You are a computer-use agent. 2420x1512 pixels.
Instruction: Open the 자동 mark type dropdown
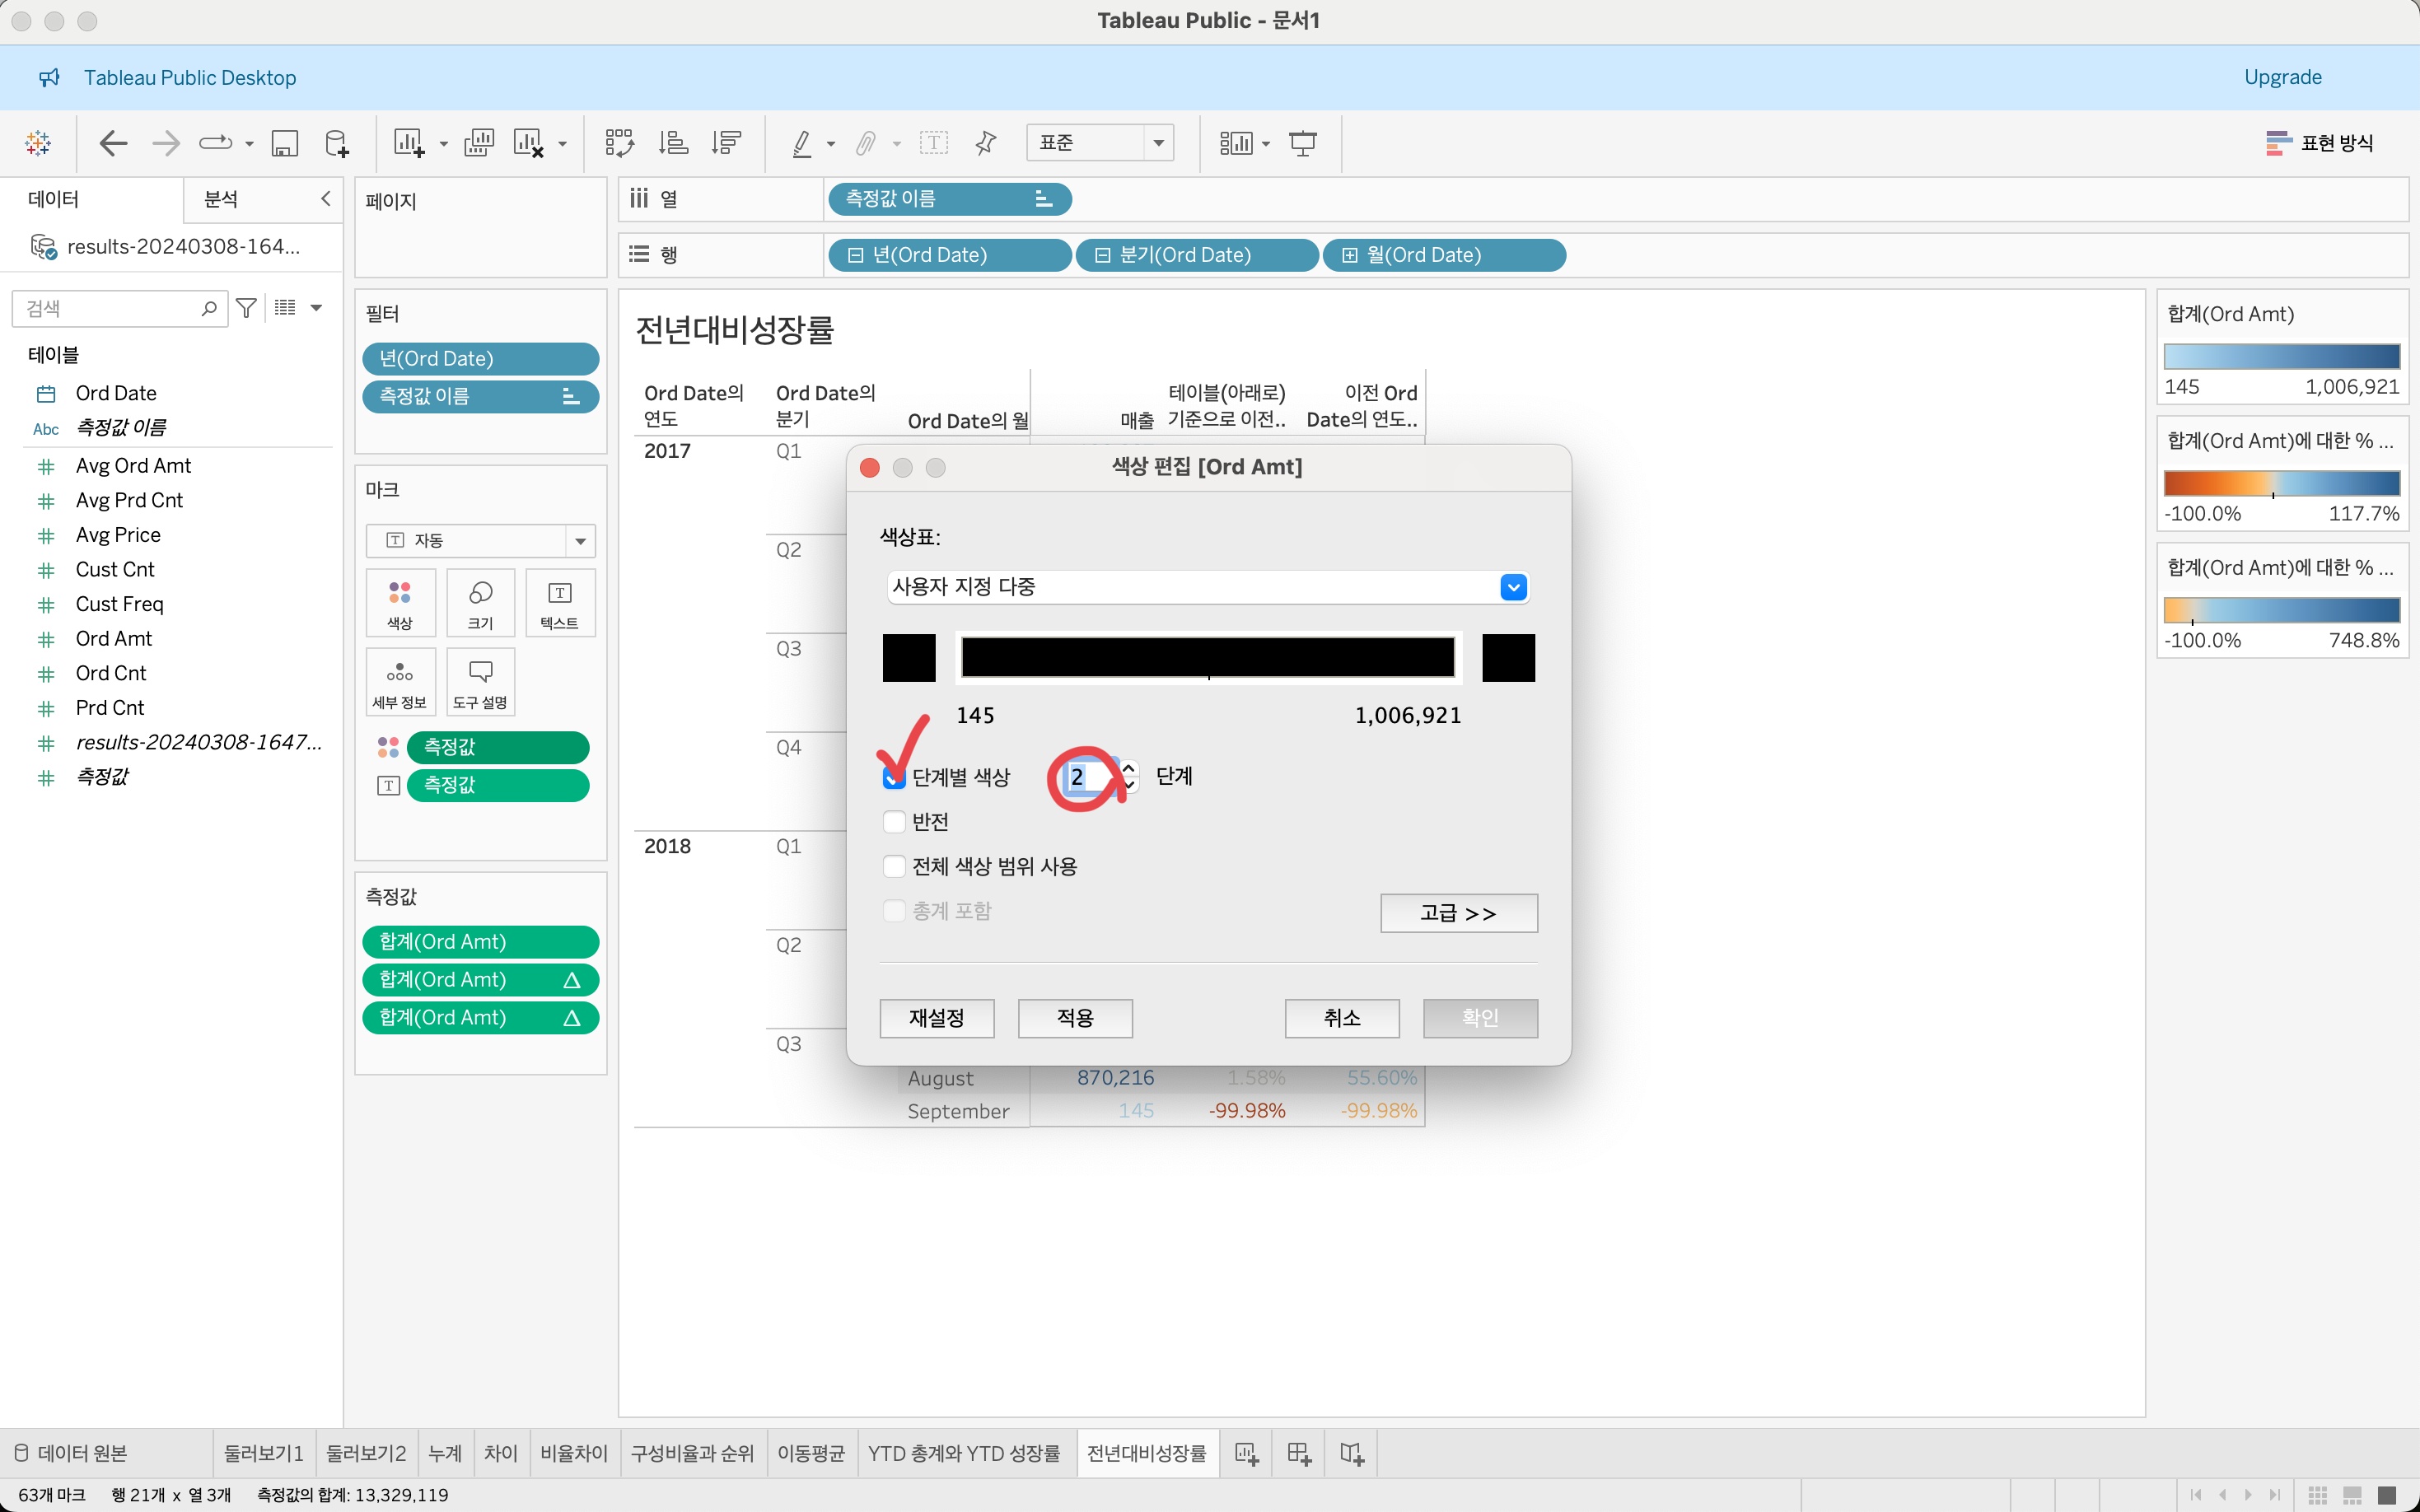(x=580, y=541)
